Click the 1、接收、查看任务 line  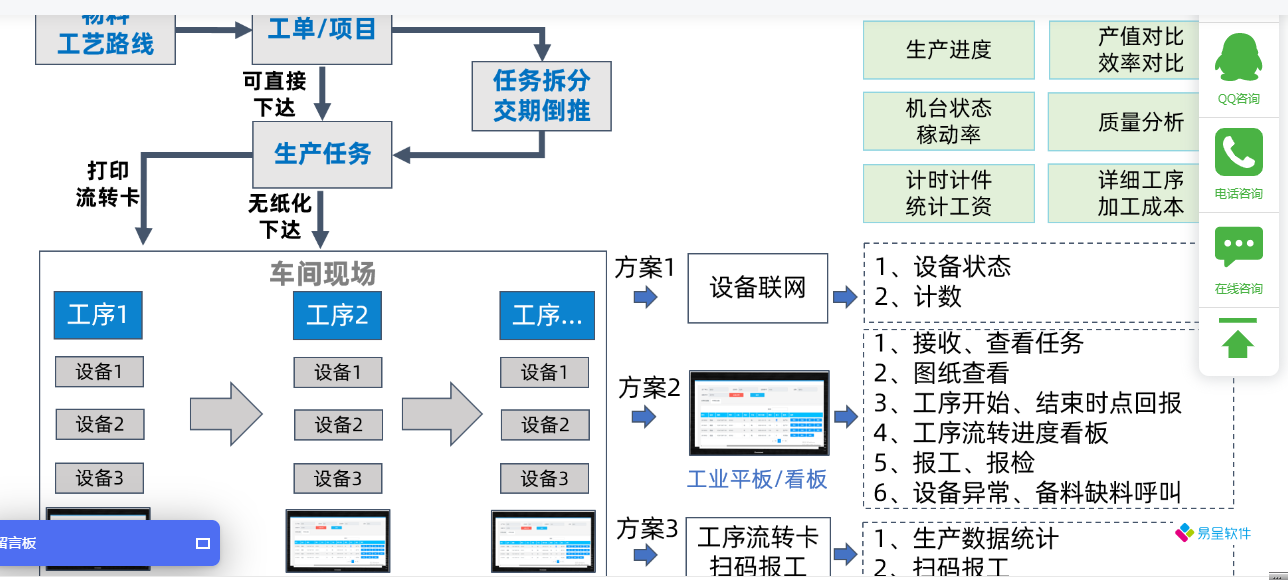[x=978, y=343]
